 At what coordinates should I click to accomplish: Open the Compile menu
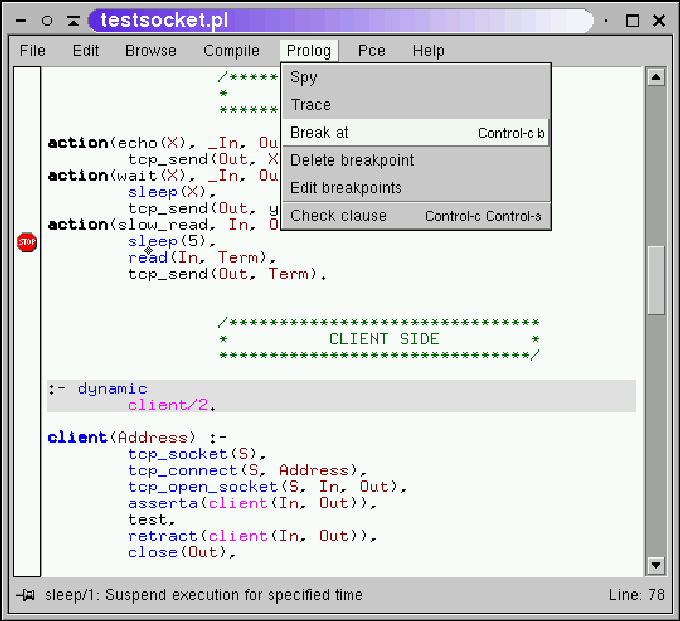231,51
